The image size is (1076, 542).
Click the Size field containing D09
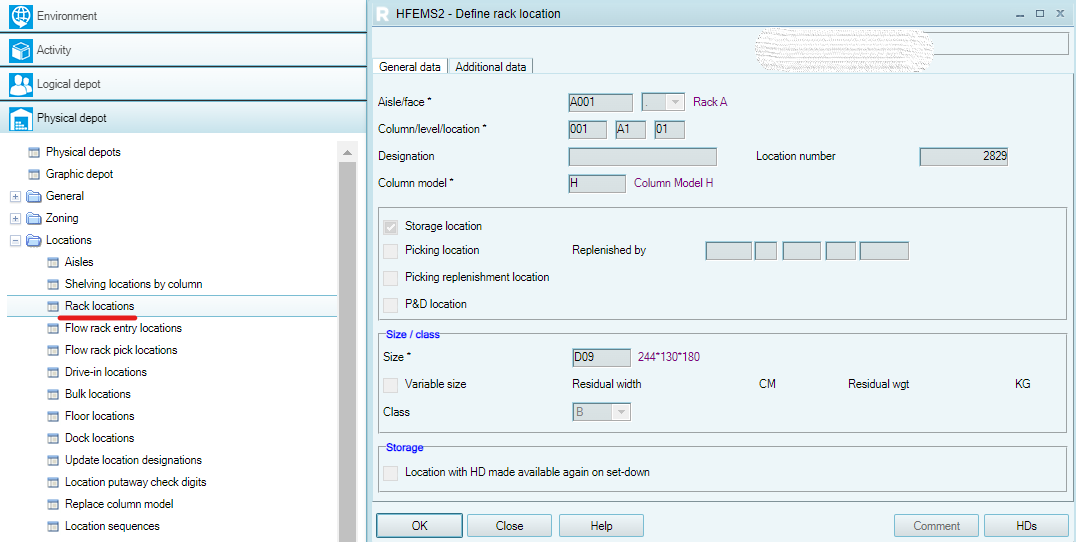[x=601, y=357]
